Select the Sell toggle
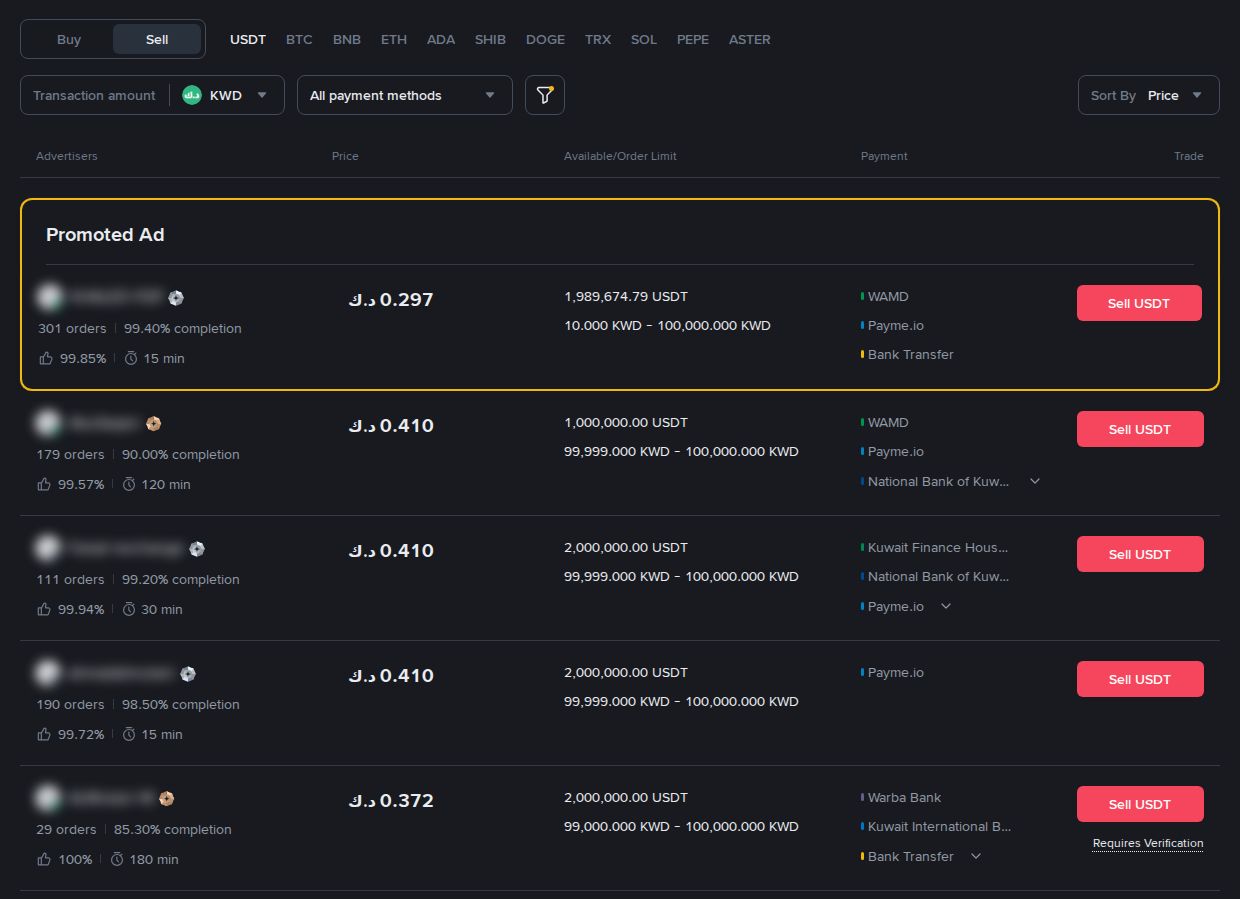Image resolution: width=1240 pixels, height=899 pixels. click(x=157, y=39)
